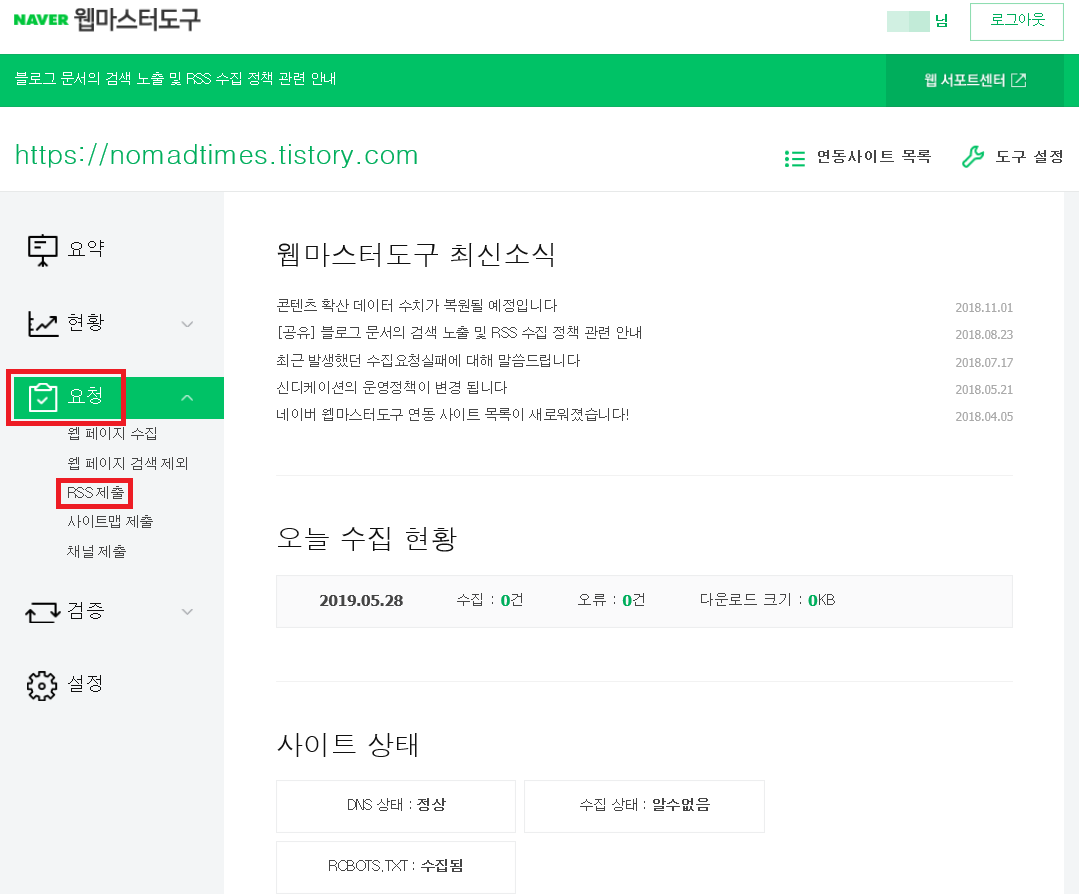Click the 웹마스터도구 최신소식 heading

(x=416, y=255)
